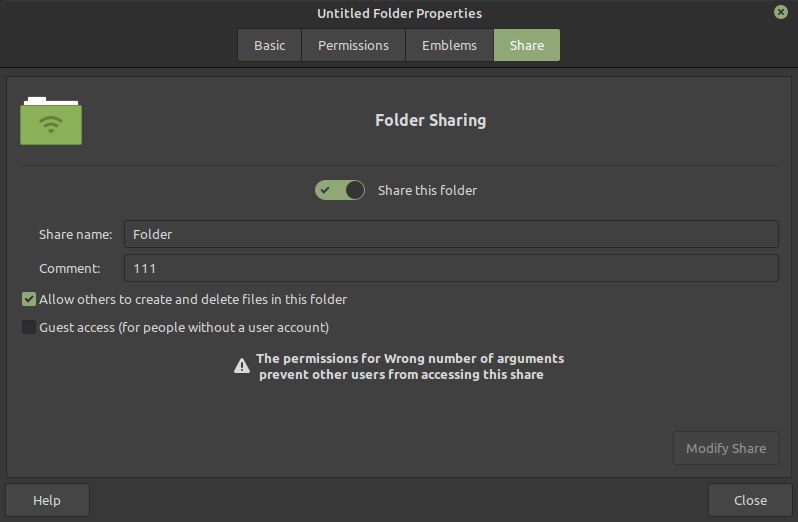Image resolution: width=798 pixels, height=522 pixels.
Task: Click the Share name input field
Action: point(451,234)
